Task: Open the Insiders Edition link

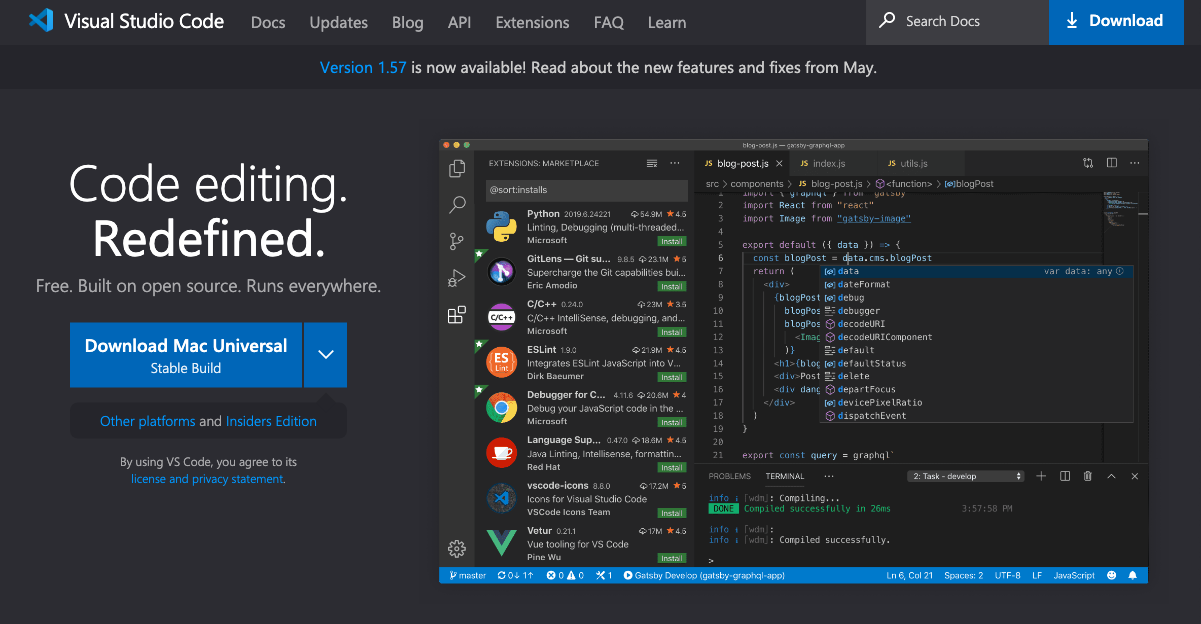Action: pyautogui.click(x=271, y=421)
